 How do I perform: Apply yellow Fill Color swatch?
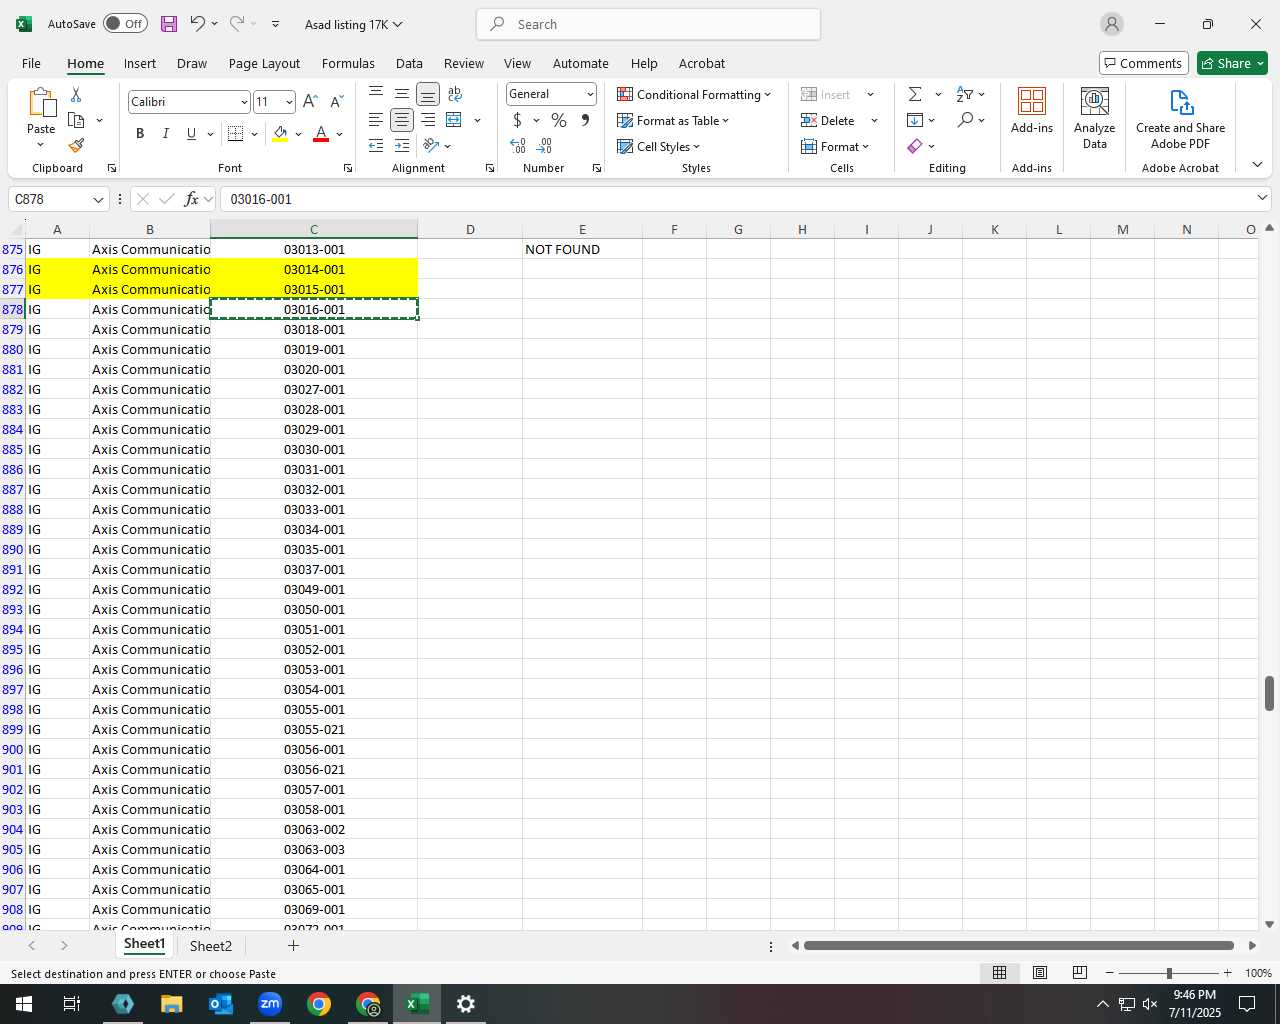[x=280, y=134]
